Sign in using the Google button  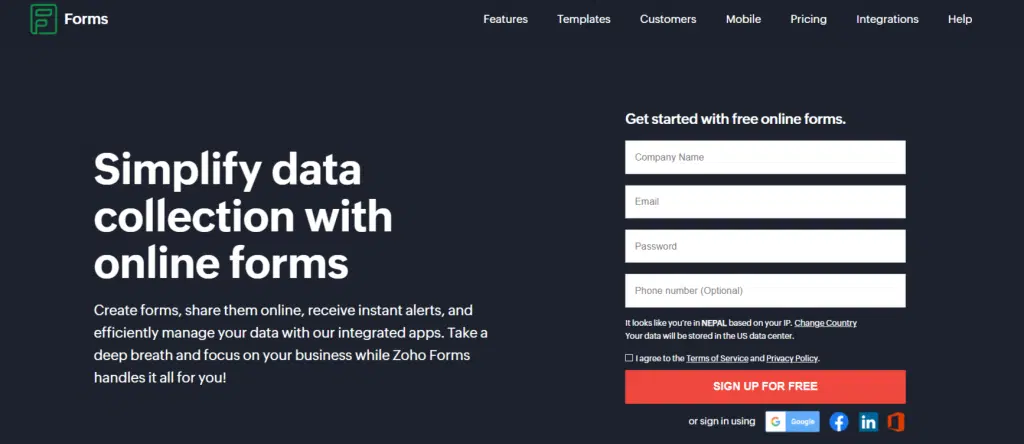(x=792, y=422)
